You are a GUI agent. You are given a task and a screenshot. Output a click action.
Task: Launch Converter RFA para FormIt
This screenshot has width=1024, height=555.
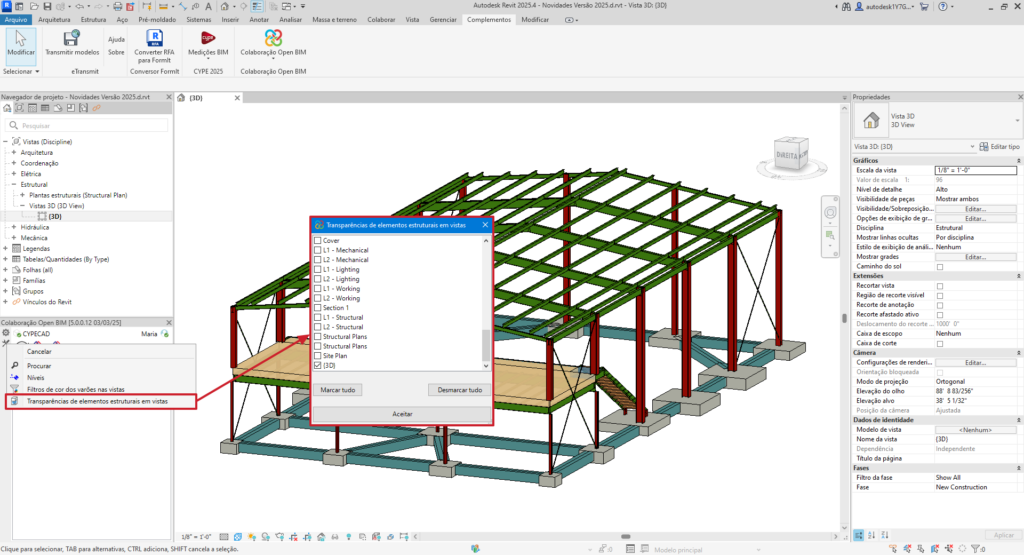point(154,46)
